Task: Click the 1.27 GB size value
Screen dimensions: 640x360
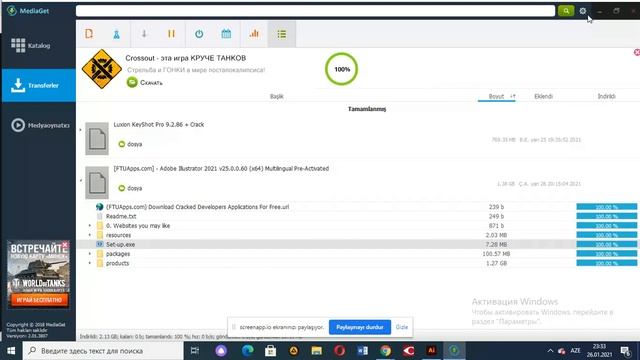Action: click(x=496, y=263)
